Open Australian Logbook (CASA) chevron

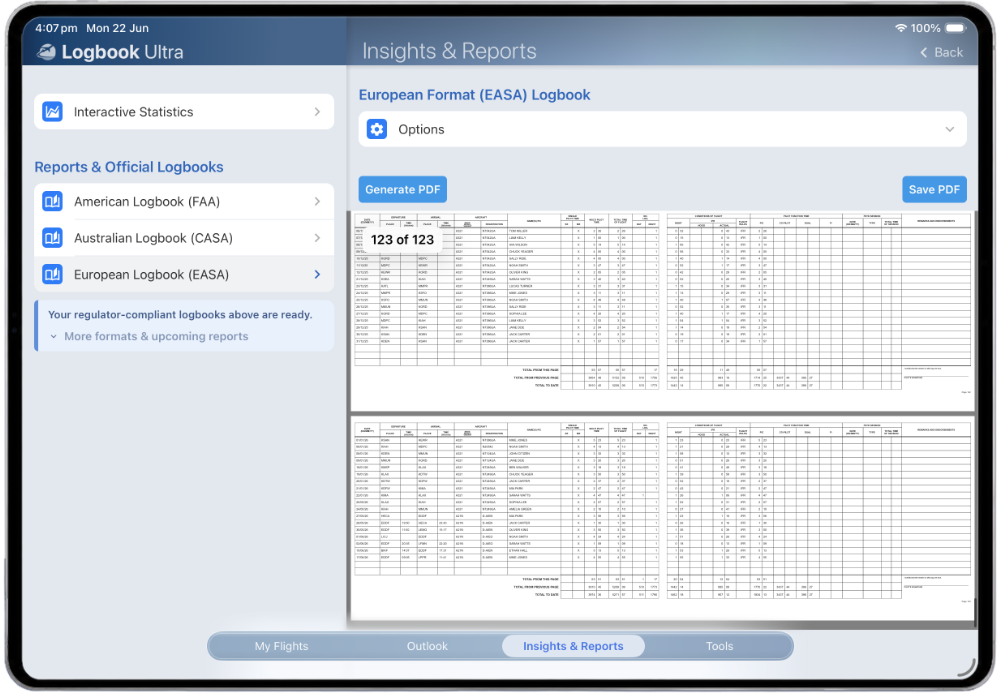pyautogui.click(x=317, y=238)
